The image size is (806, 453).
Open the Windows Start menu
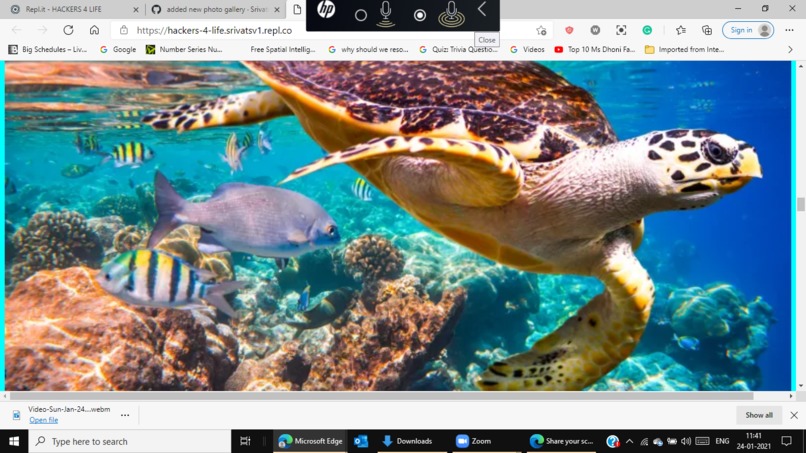(14, 441)
